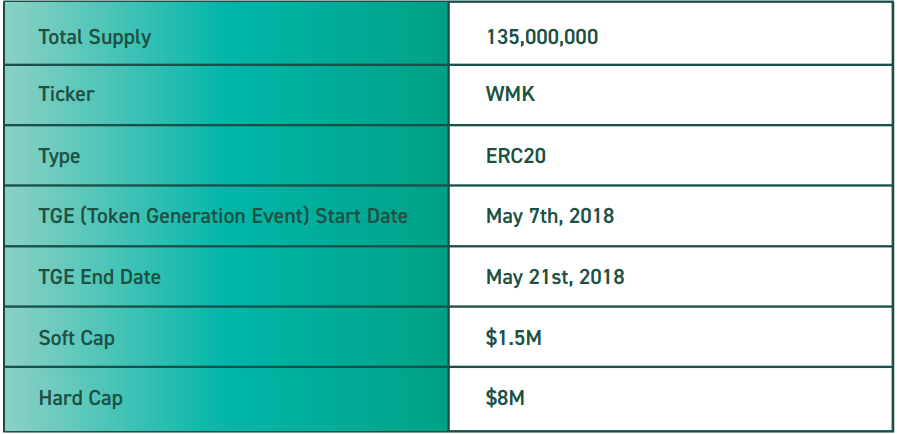Viewport: 897px width, 434px height.
Task: Select the May 7th, 2018 date
Action: [x=550, y=216]
